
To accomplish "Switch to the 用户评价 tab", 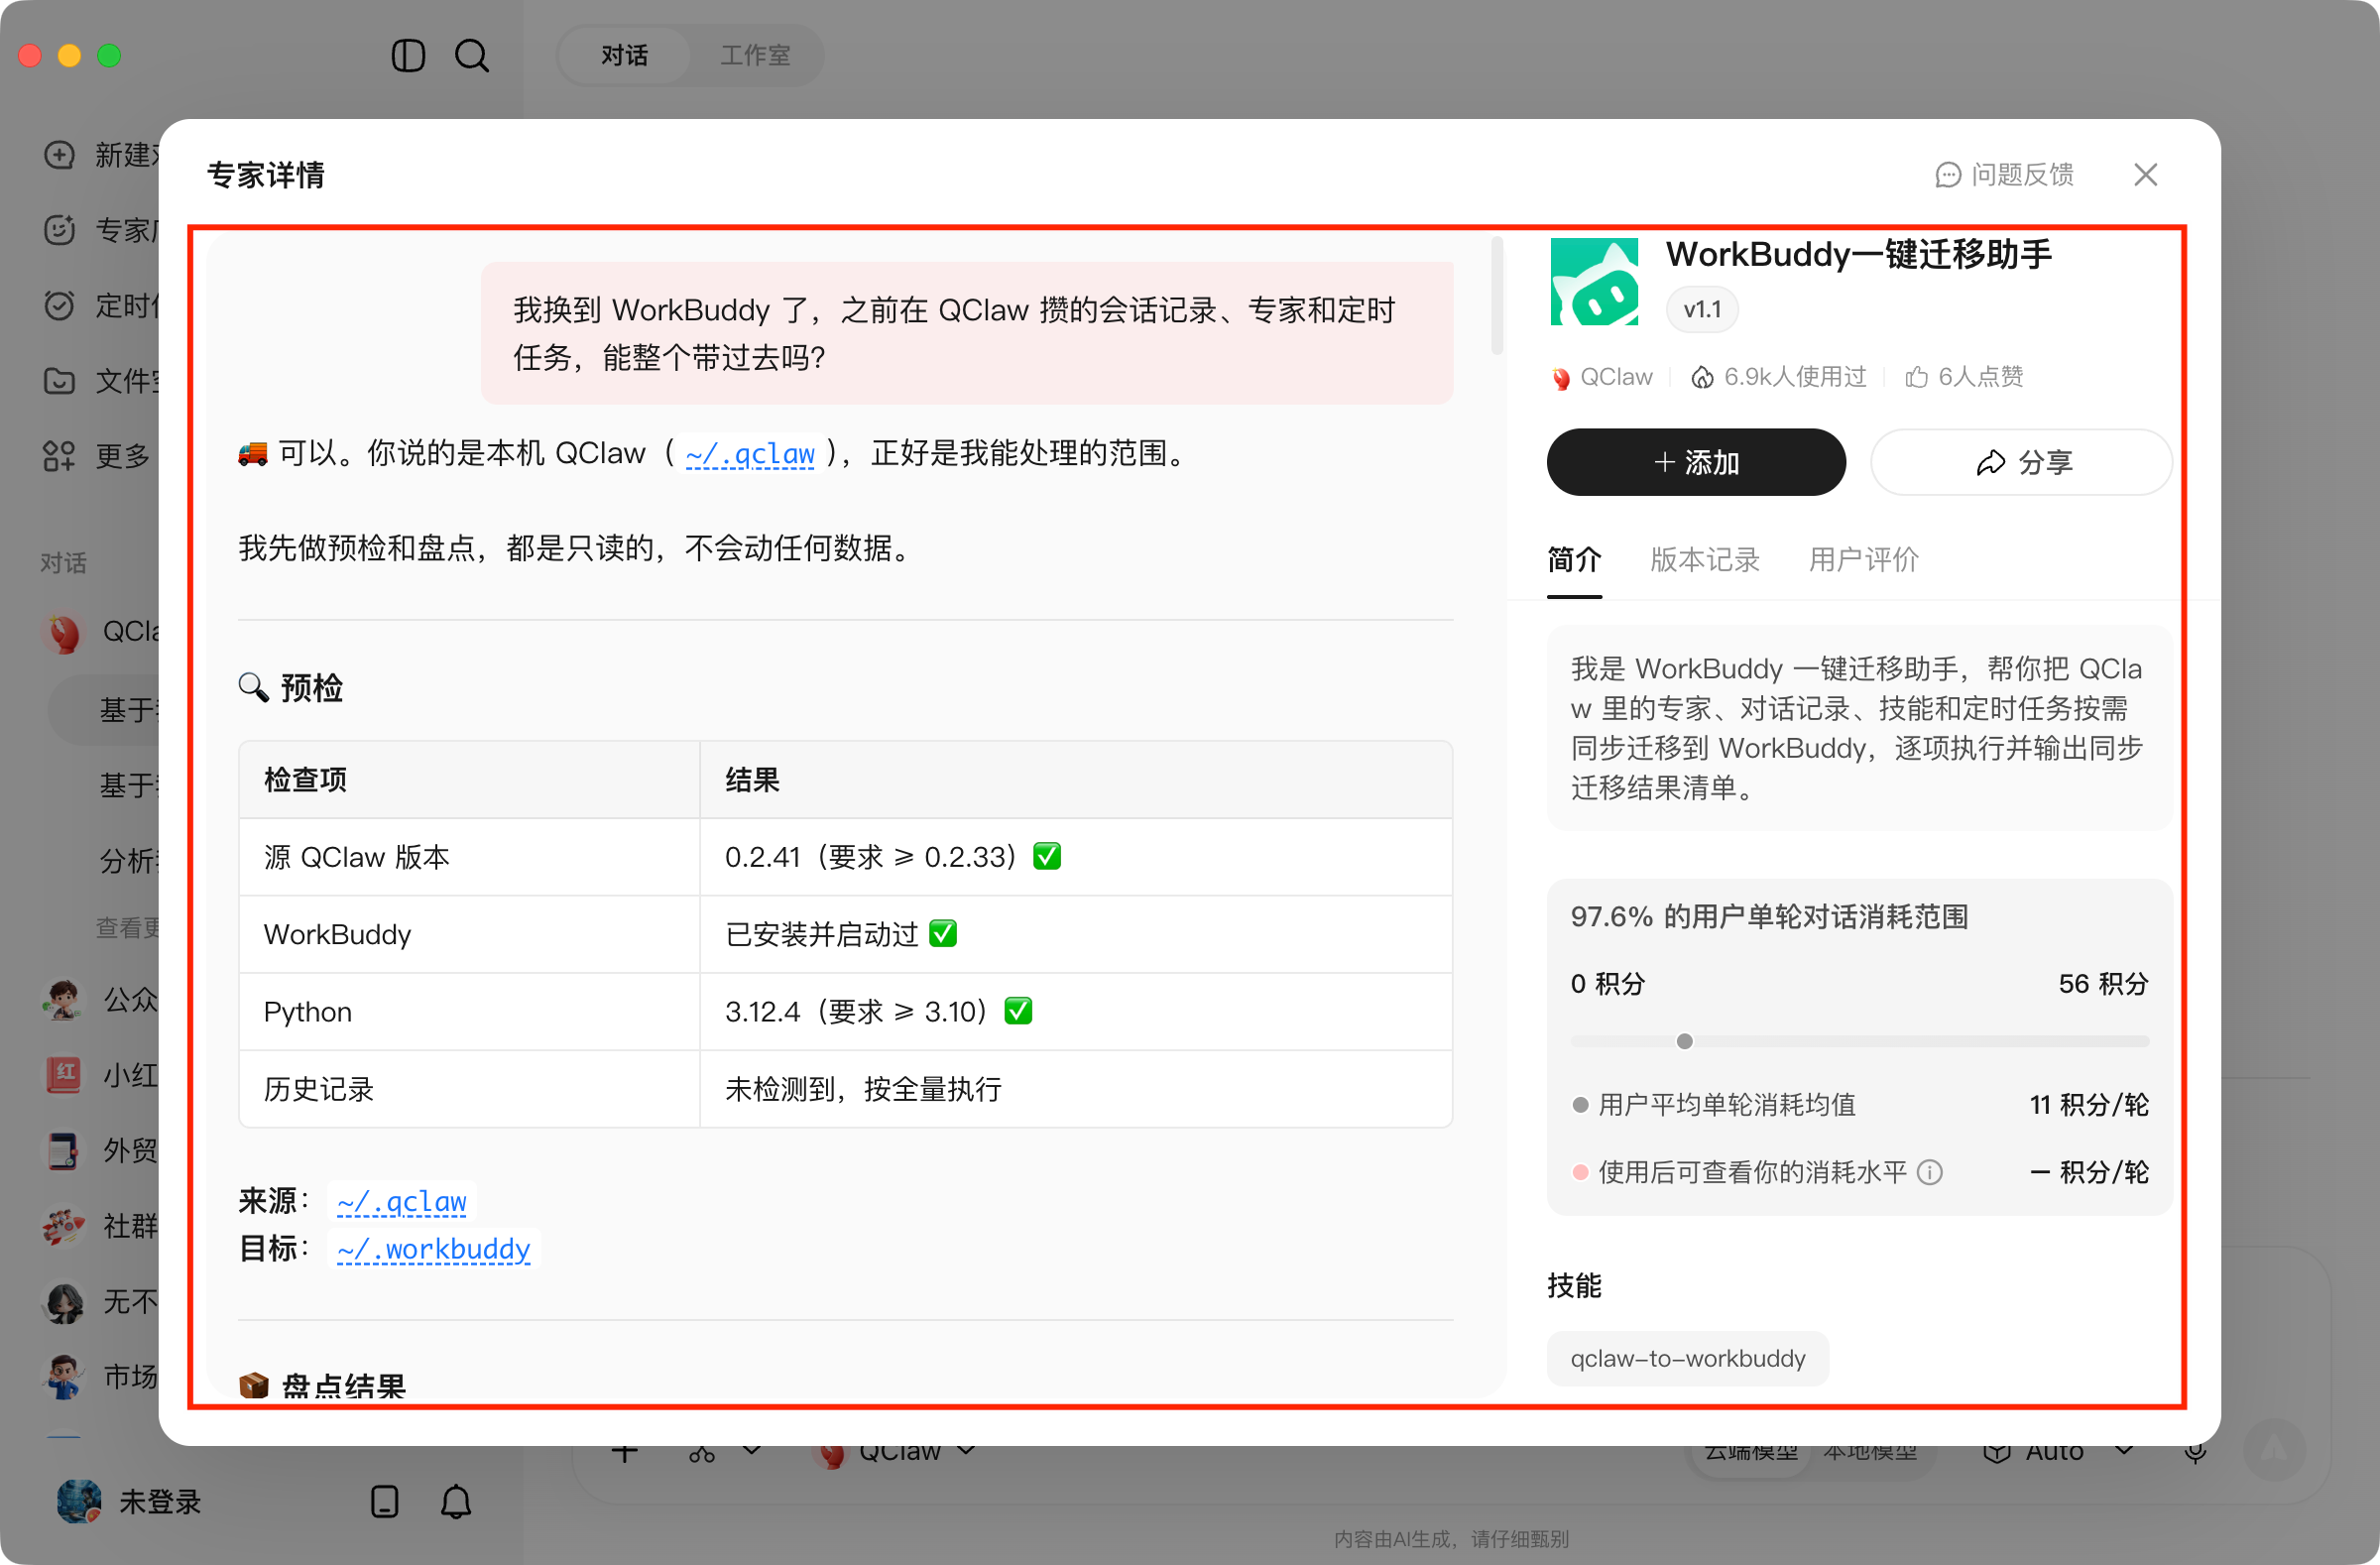I will coord(1863,560).
